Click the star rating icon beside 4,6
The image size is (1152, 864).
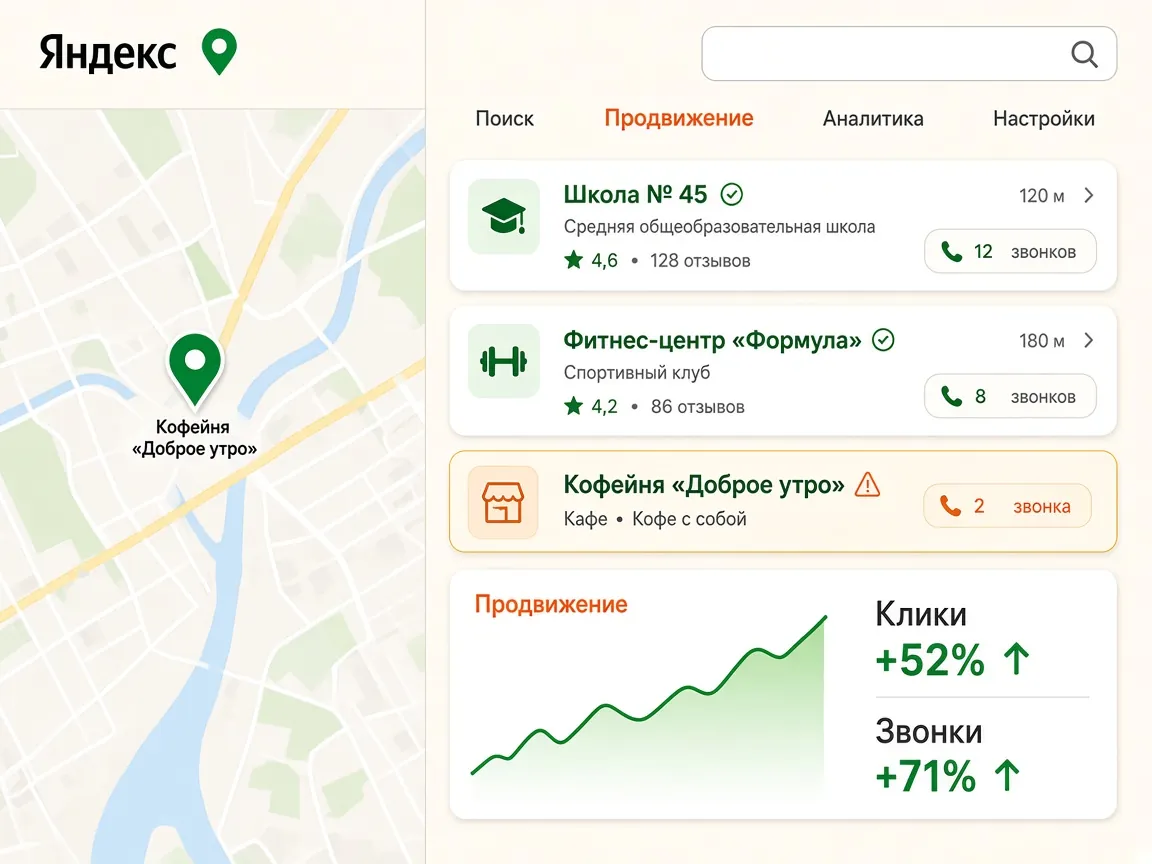pyautogui.click(x=574, y=259)
